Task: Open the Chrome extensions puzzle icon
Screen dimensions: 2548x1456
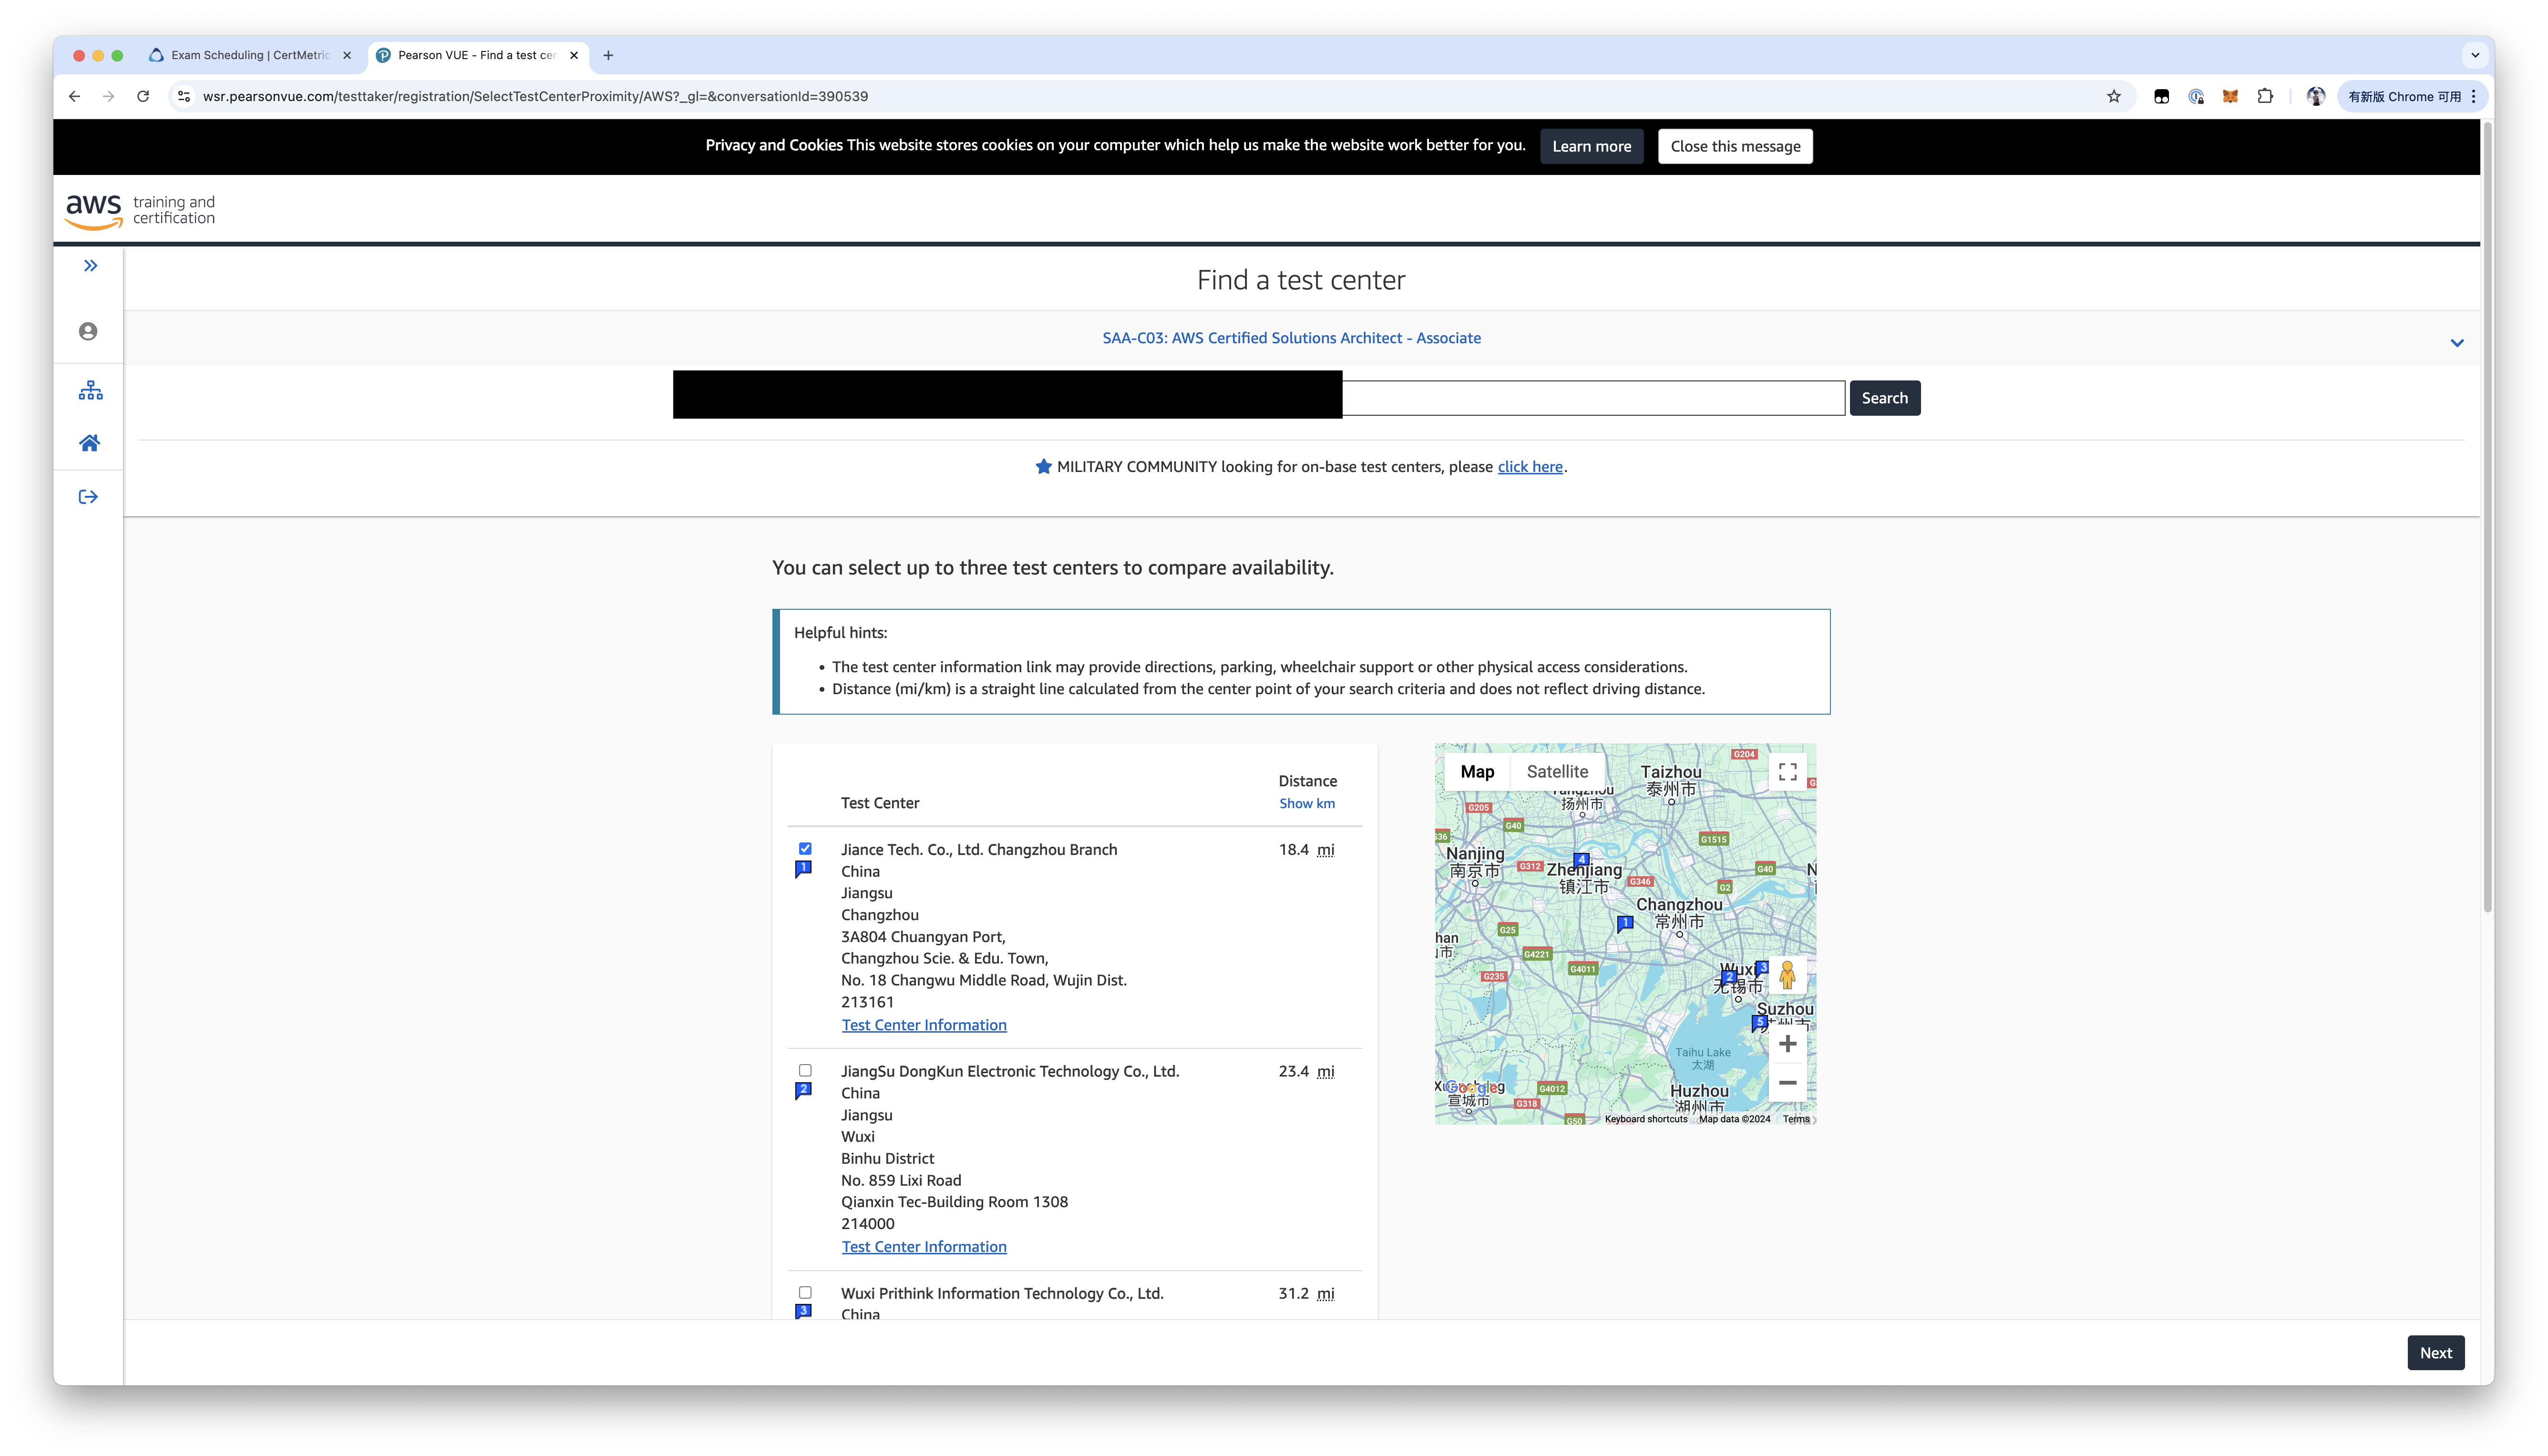Action: (2265, 97)
